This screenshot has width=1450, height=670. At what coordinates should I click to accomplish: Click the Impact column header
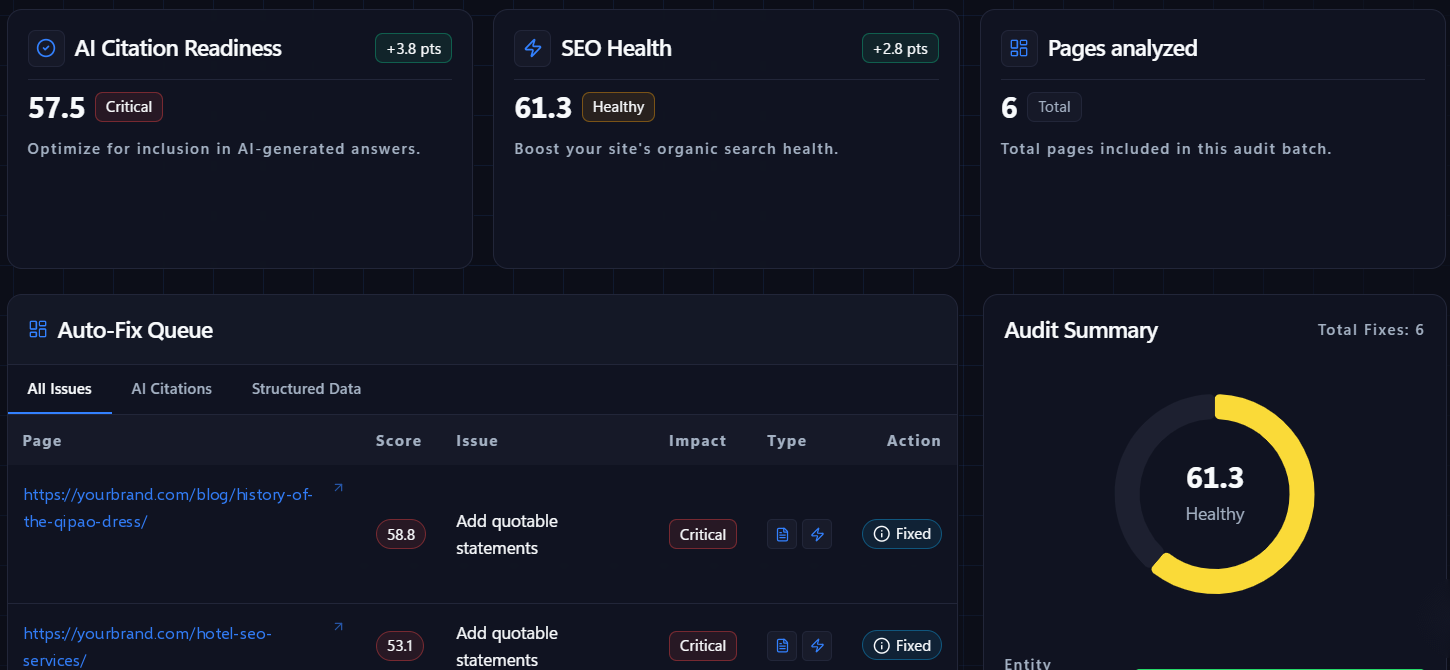[x=698, y=441]
